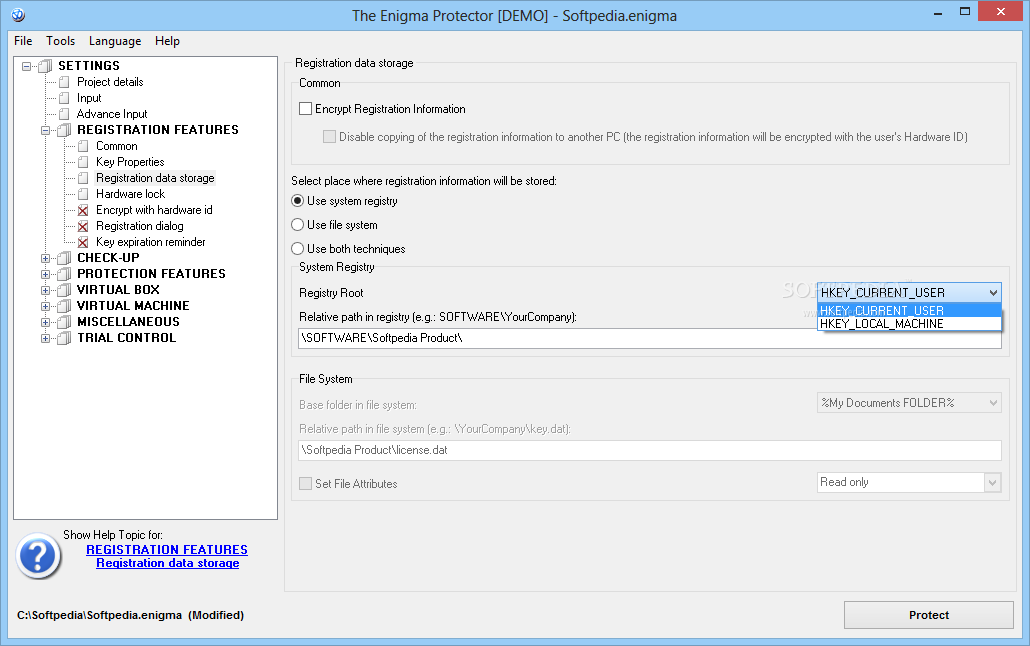Viewport: 1030px width, 646px height.
Task: Click the Relative path in registry input field
Action: point(650,338)
